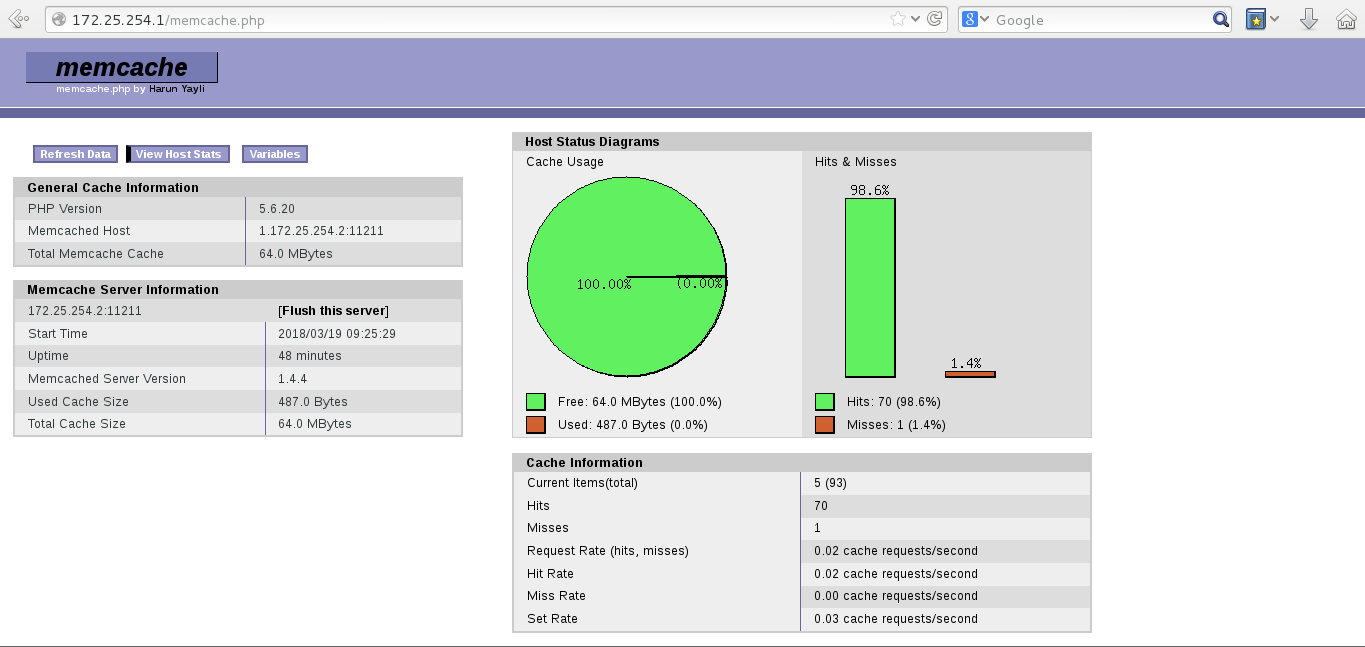Click the orange Misses legend swatch

[x=825, y=425]
